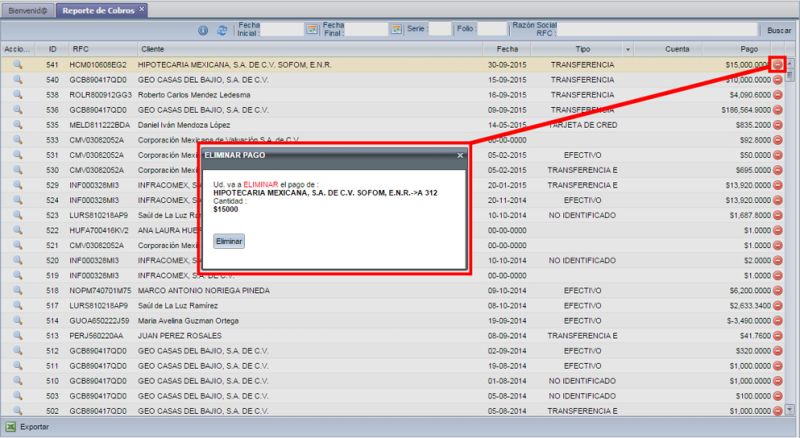Expand the Tipo column dropdown arrow

click(628, 49)
